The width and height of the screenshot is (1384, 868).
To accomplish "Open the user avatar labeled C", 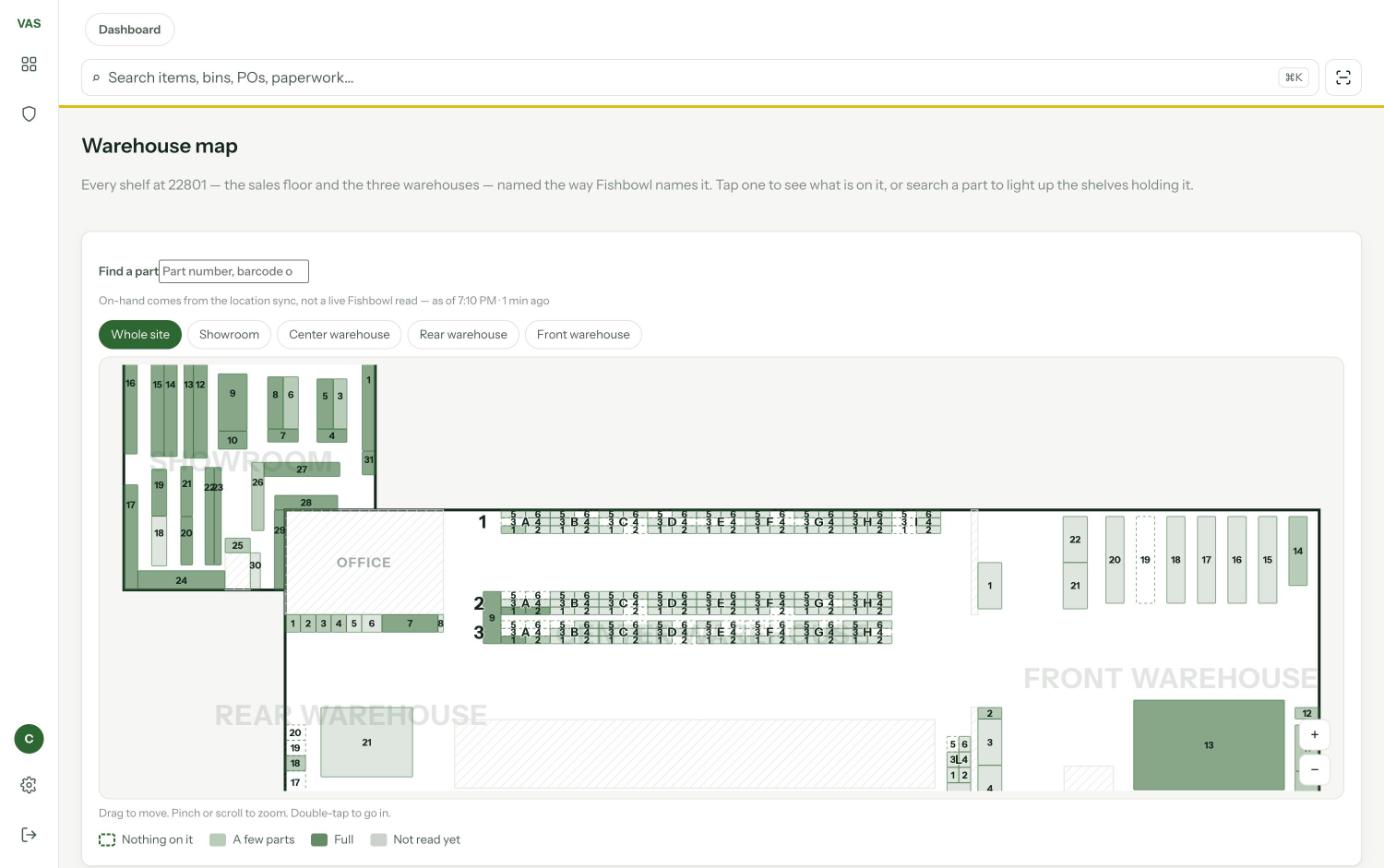I will point(29,739).
